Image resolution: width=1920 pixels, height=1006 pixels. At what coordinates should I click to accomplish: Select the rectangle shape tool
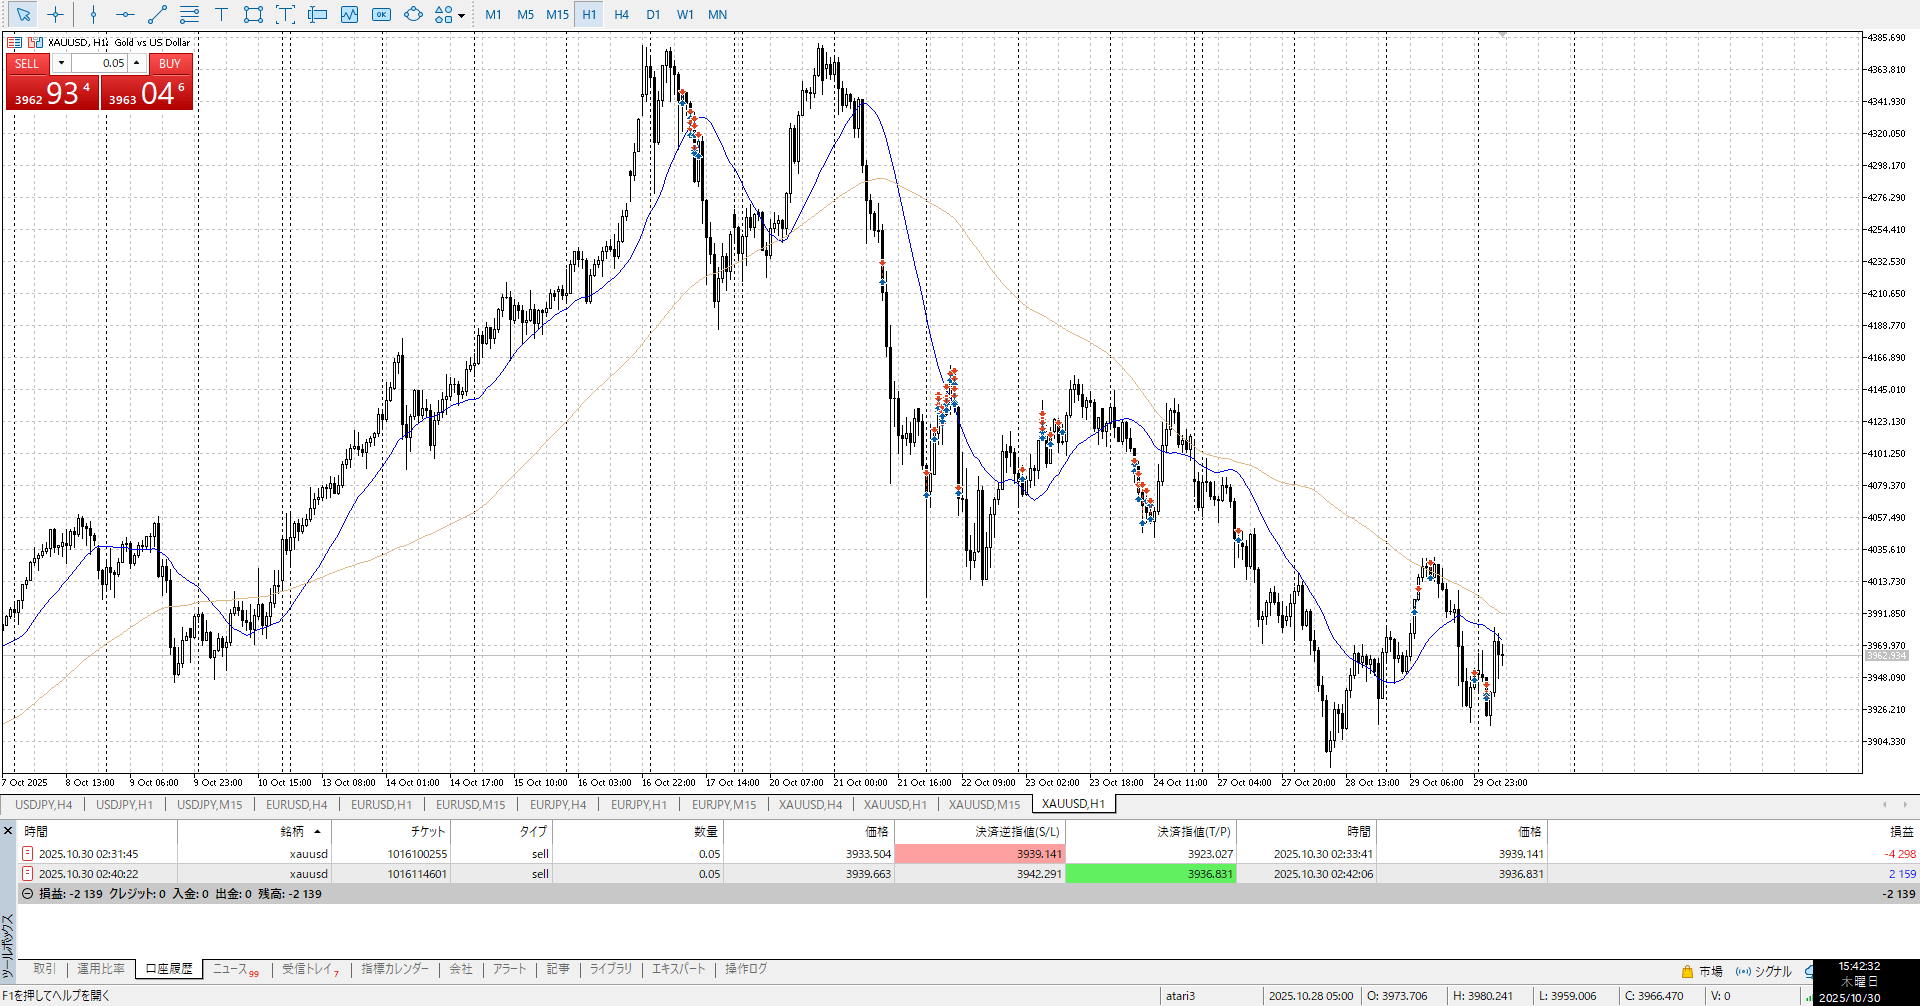pos(253,14)
